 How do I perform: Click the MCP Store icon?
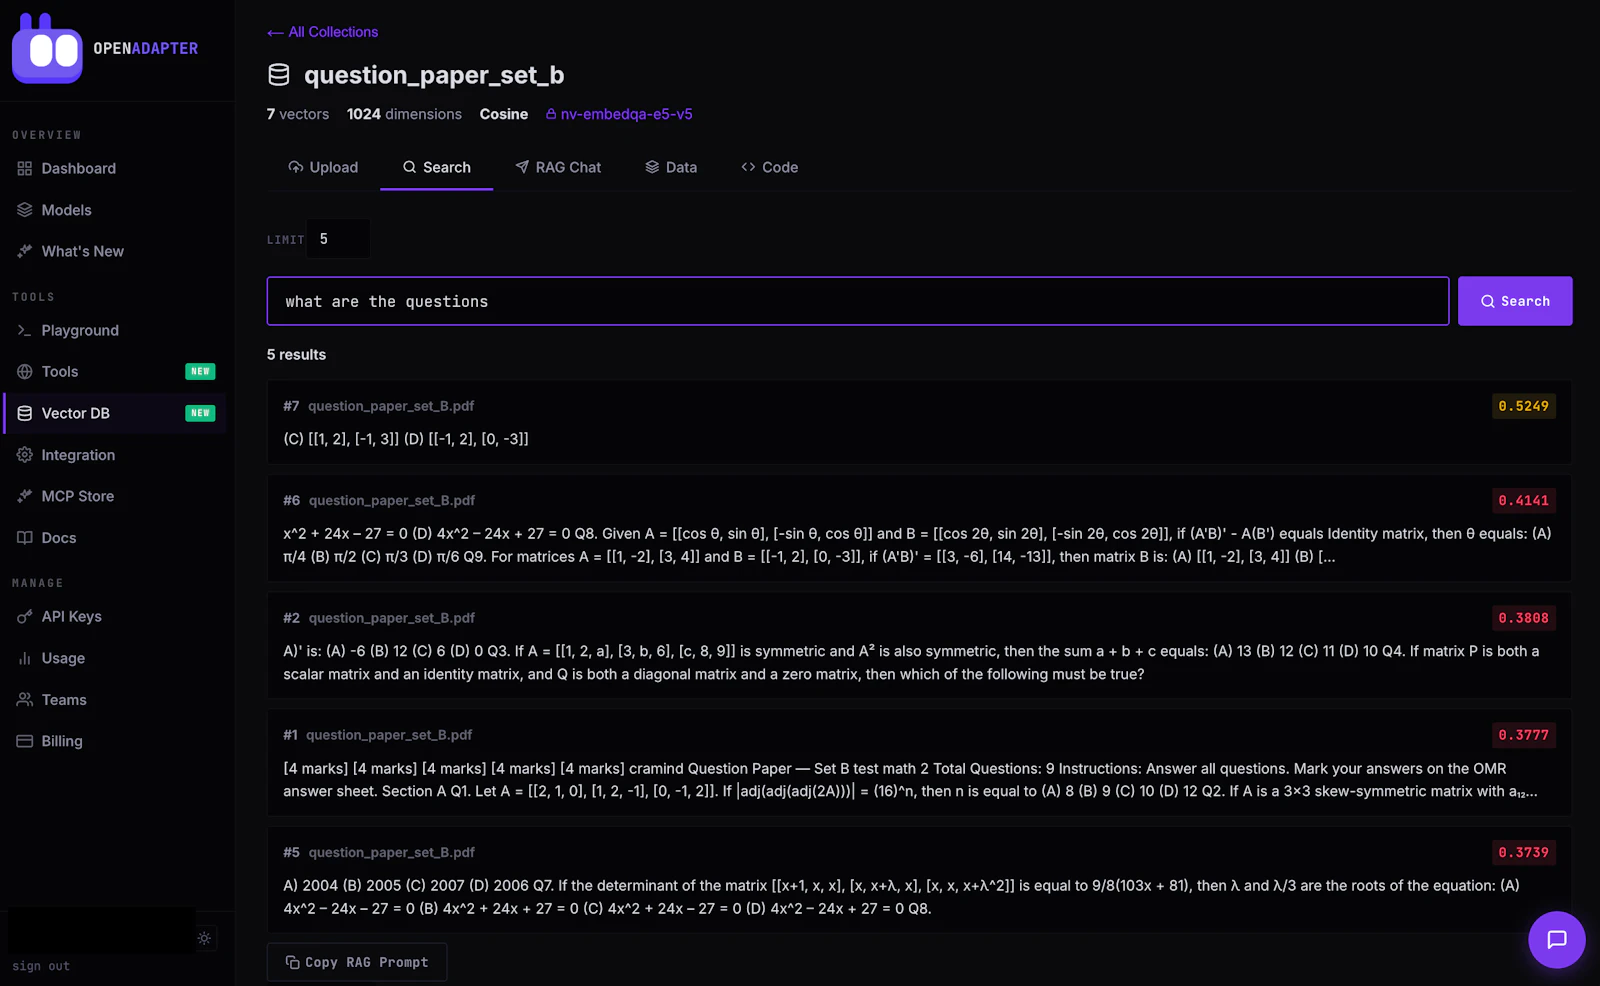coord(25,496)
